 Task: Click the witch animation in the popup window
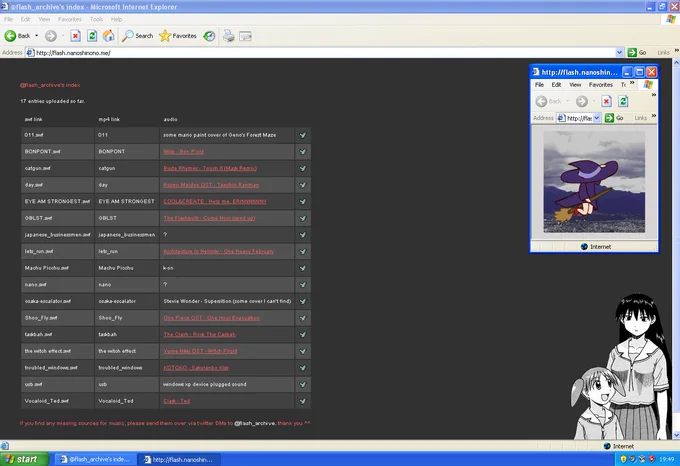click(594, 182)
